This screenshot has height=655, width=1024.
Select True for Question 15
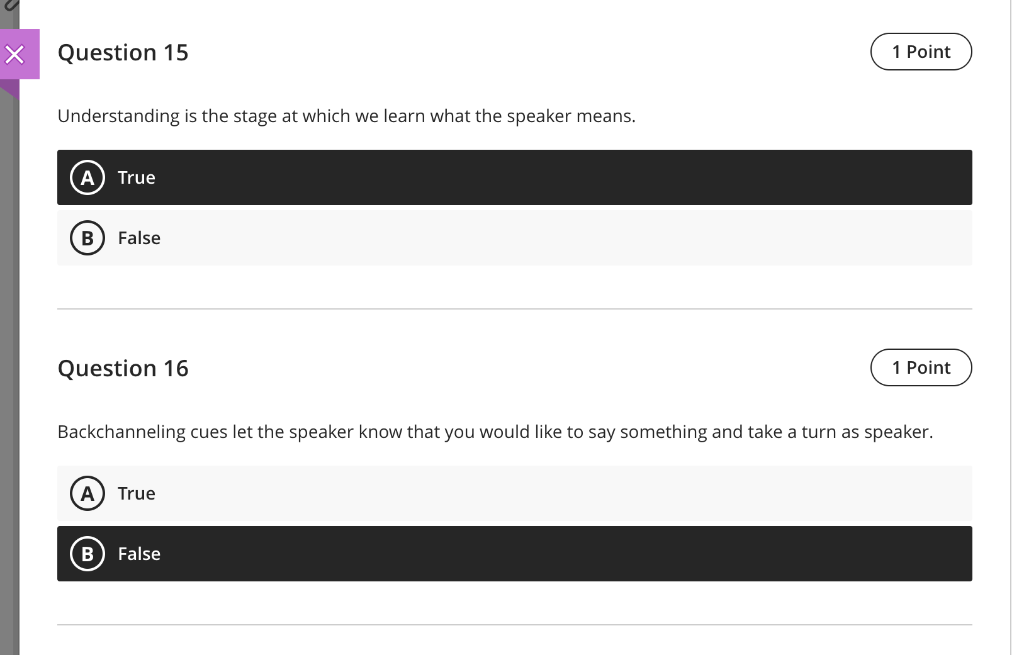pyautogui.click(x=400, y=177)
